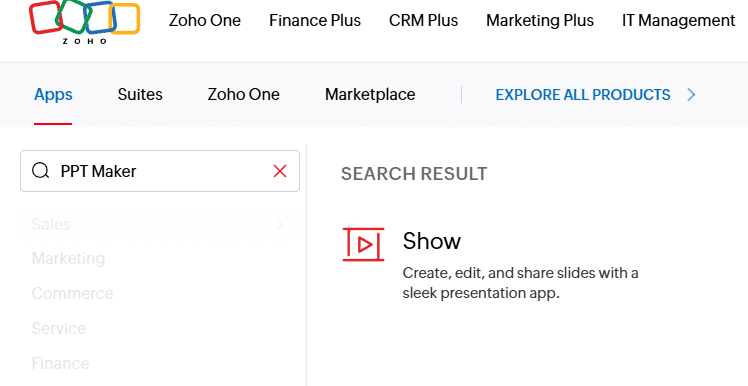Open the Show search result title
Screen dimensions: 748x386
point(432,241)
